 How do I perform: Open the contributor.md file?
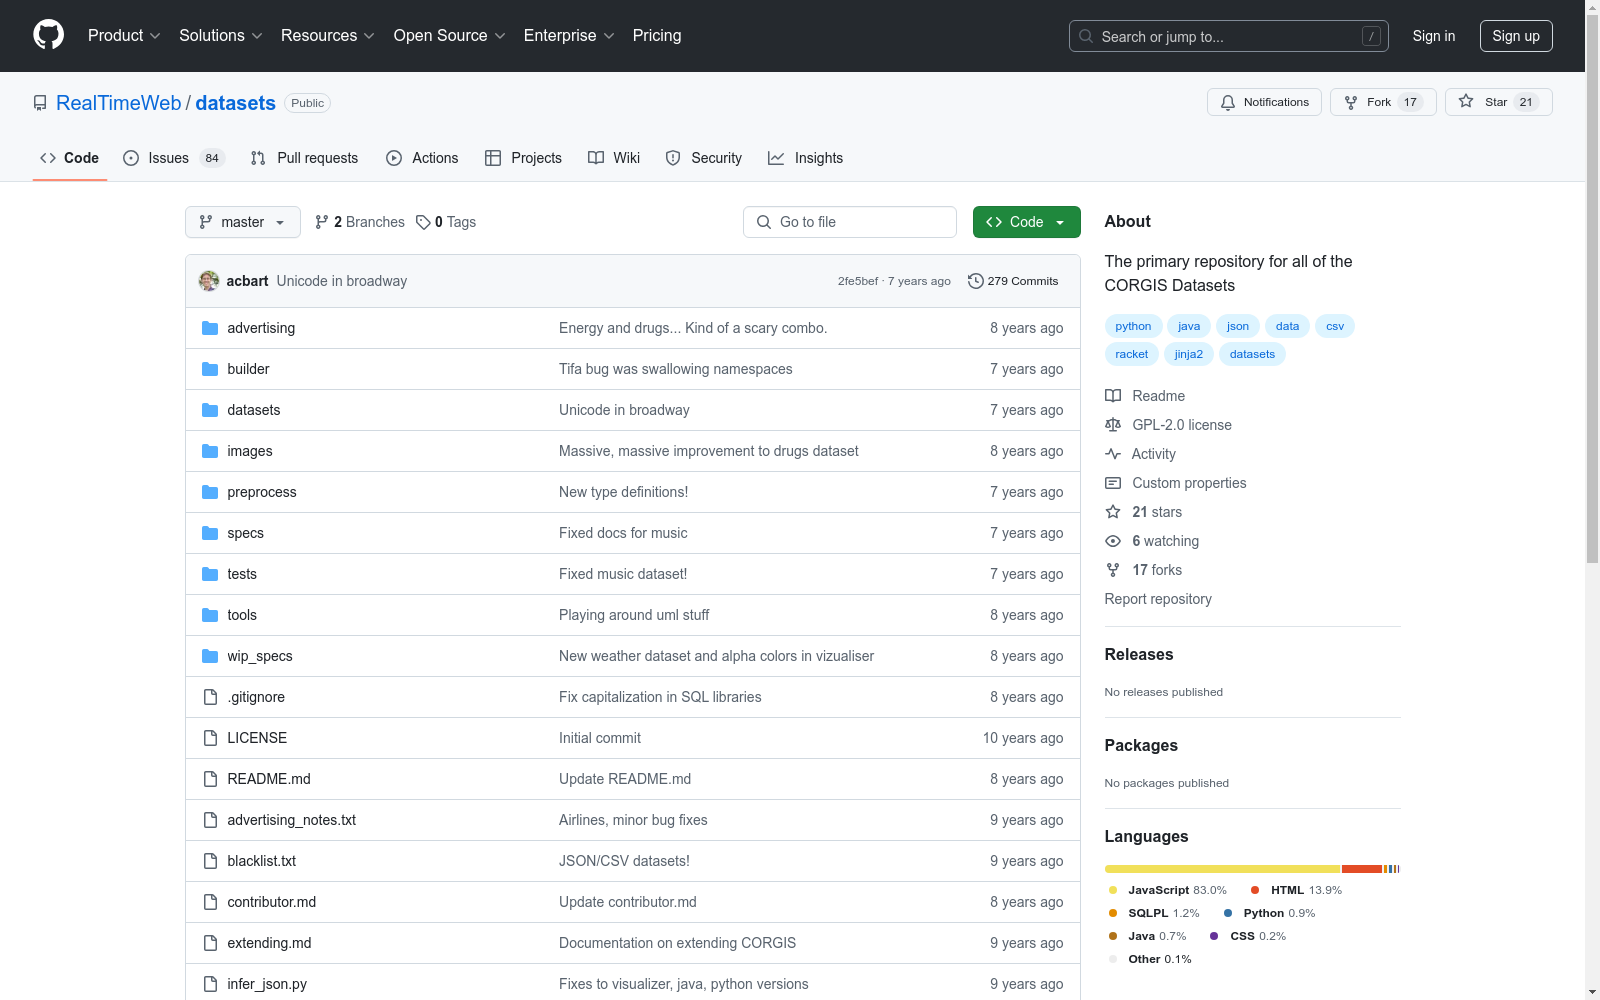(x=272, y=902)
